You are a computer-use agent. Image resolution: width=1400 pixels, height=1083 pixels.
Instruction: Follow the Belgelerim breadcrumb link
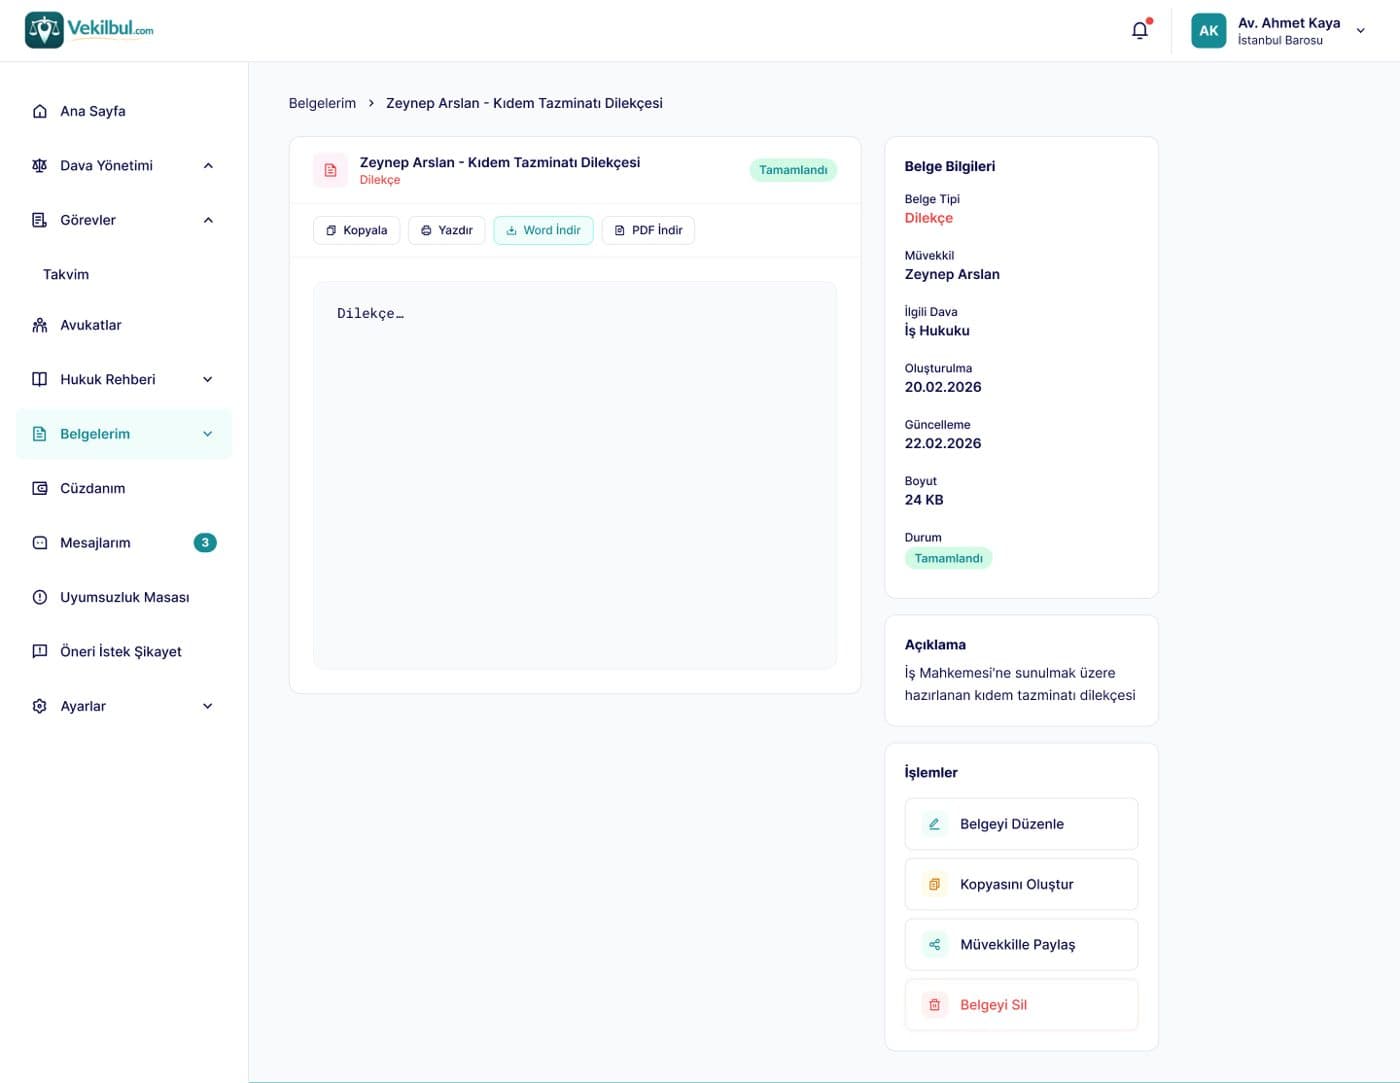pyautogui.click(x=322, y=103)
